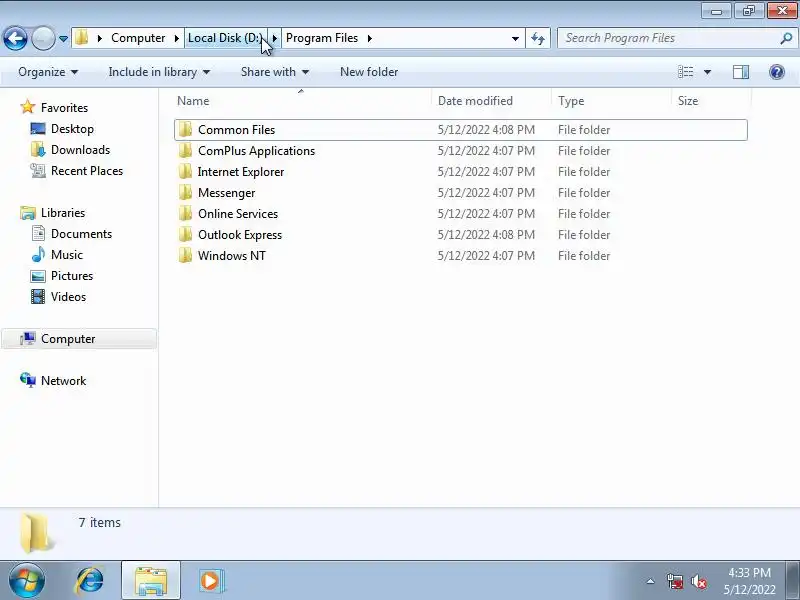This screenshot has height=600, width=800.
Task: Create a New folder
Action: 369,72
